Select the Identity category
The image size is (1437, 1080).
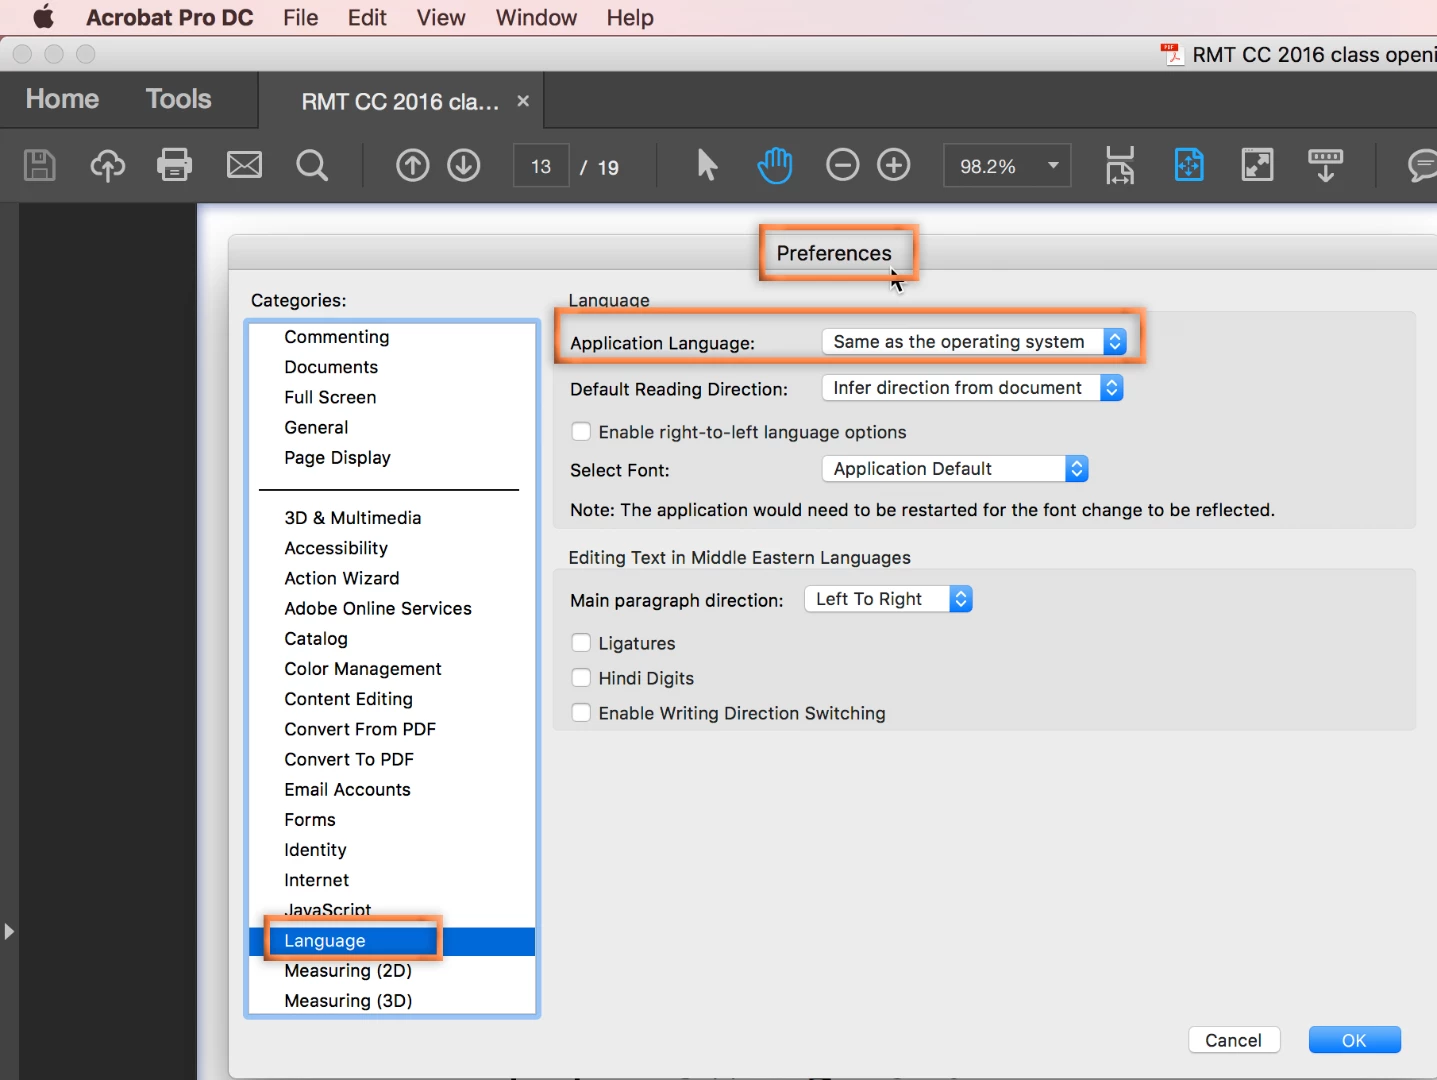point(315,850)
